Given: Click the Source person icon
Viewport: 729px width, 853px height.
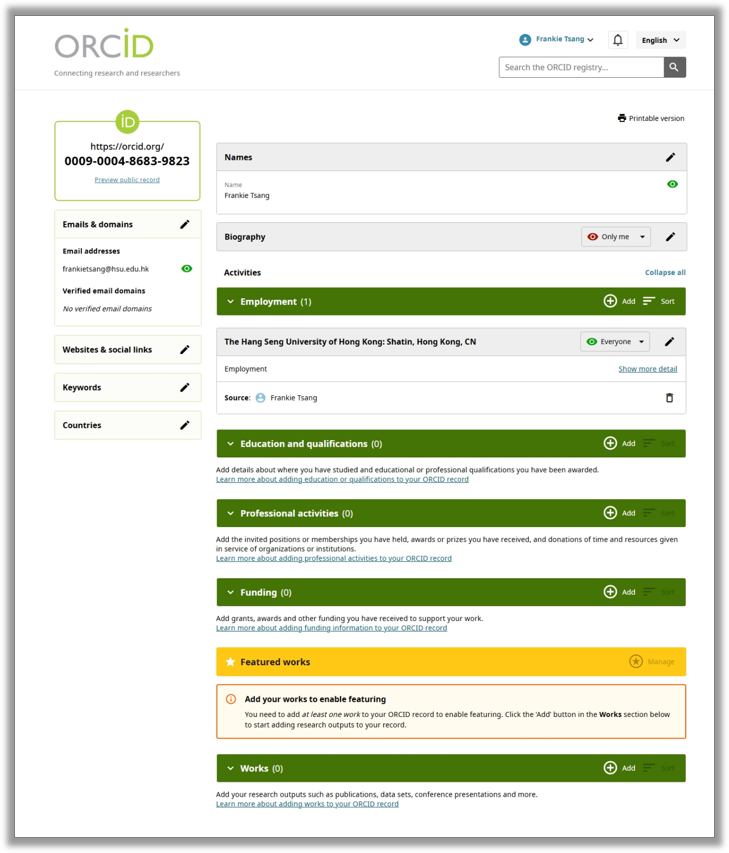Looking at the screenshot, I should click(261, 398).
